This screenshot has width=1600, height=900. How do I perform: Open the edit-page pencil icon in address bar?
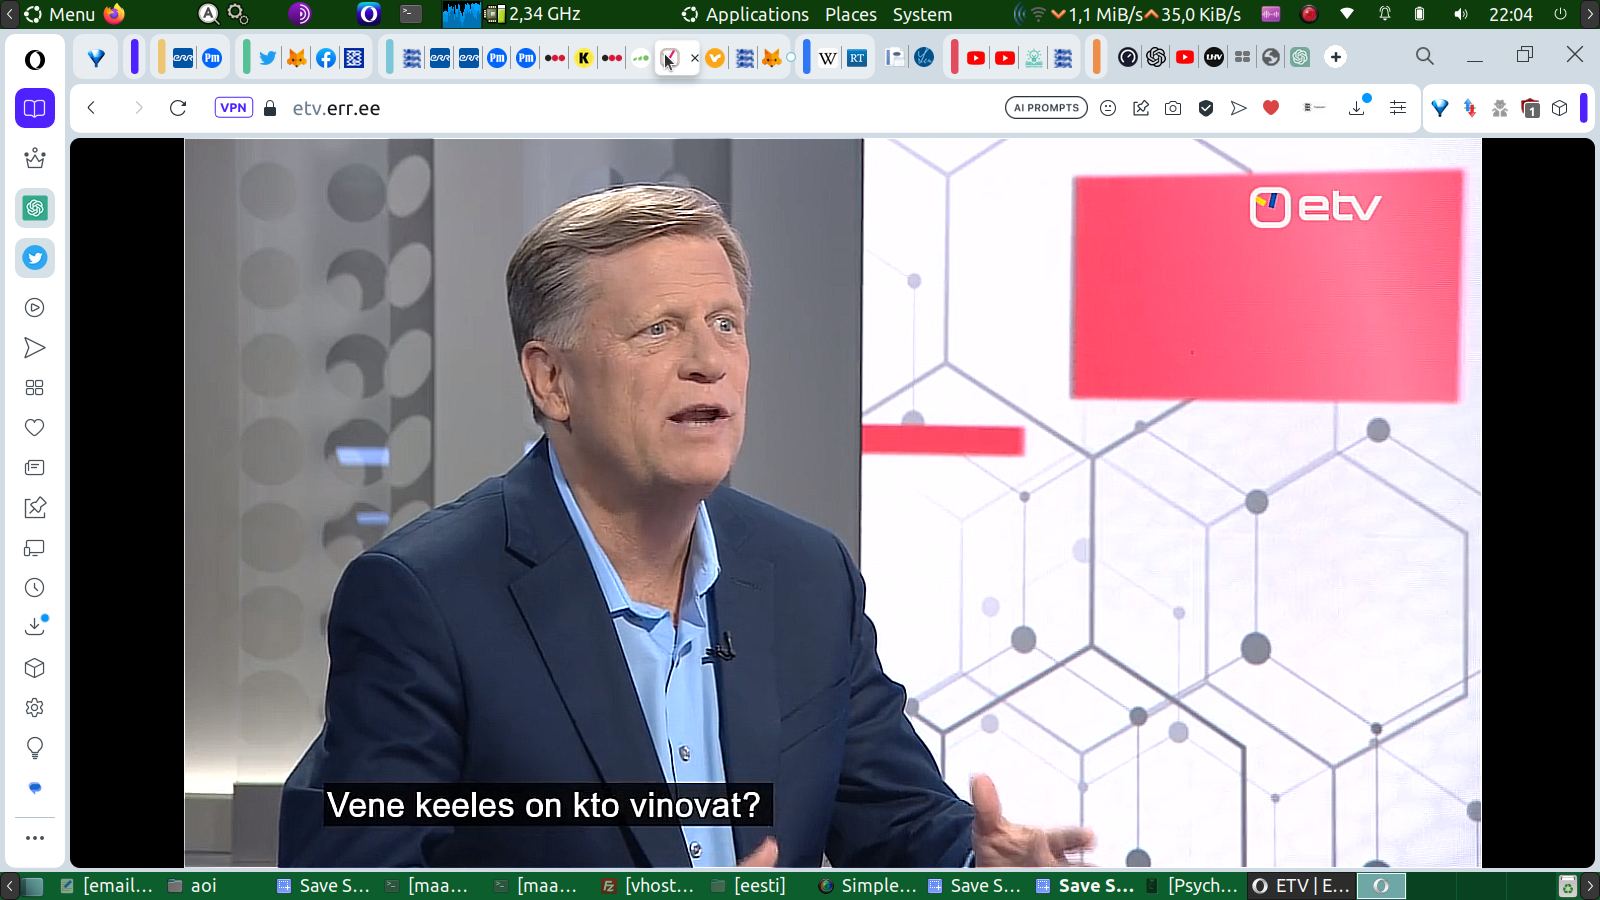[x=1141, y=108]
